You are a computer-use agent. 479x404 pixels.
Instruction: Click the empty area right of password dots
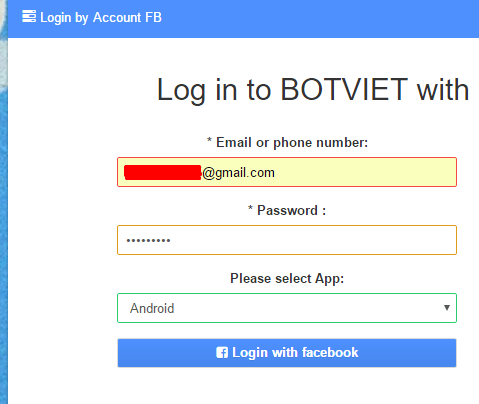[313, 240]
